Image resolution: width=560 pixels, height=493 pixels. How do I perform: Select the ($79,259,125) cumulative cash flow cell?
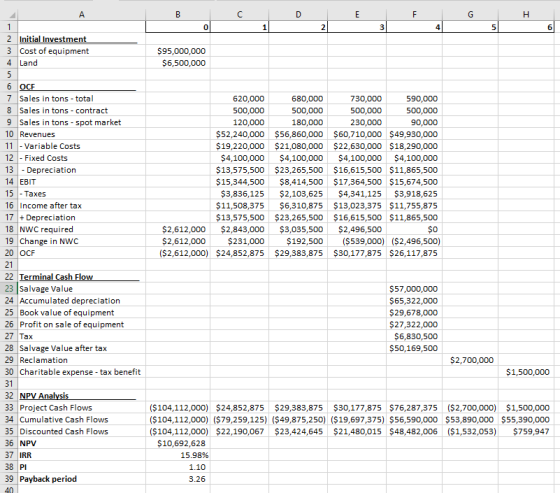point(240,419)
